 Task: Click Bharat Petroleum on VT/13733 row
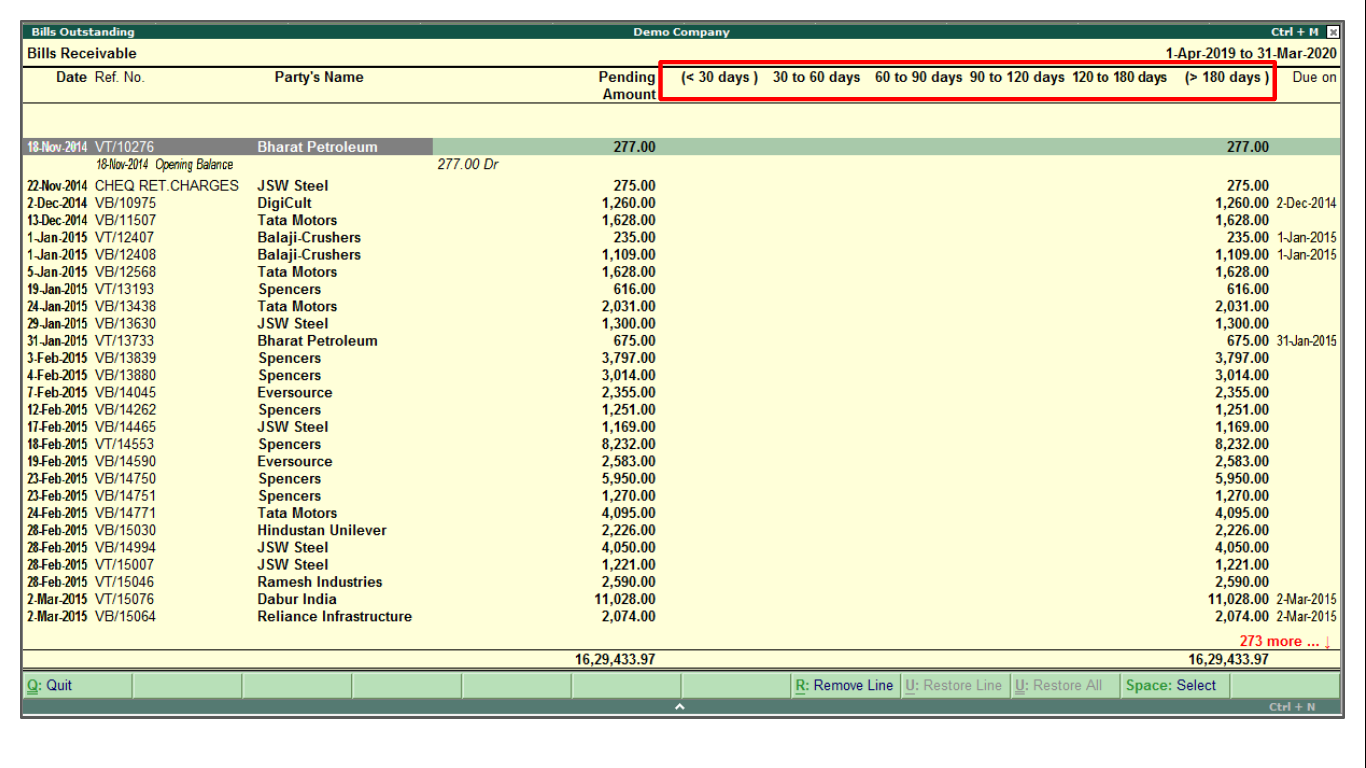(x=317, y=341)
